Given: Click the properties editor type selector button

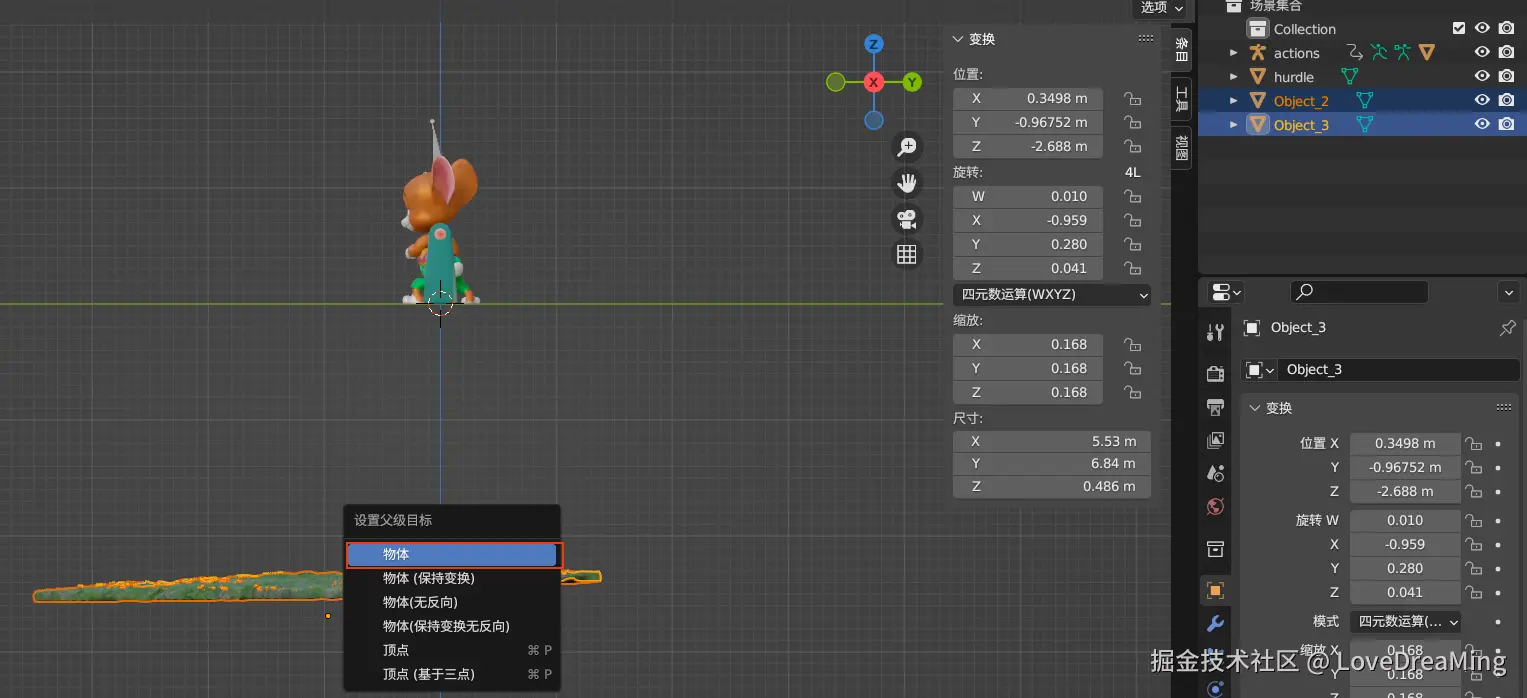Looking at the screenshot, I should [1225, 292].
